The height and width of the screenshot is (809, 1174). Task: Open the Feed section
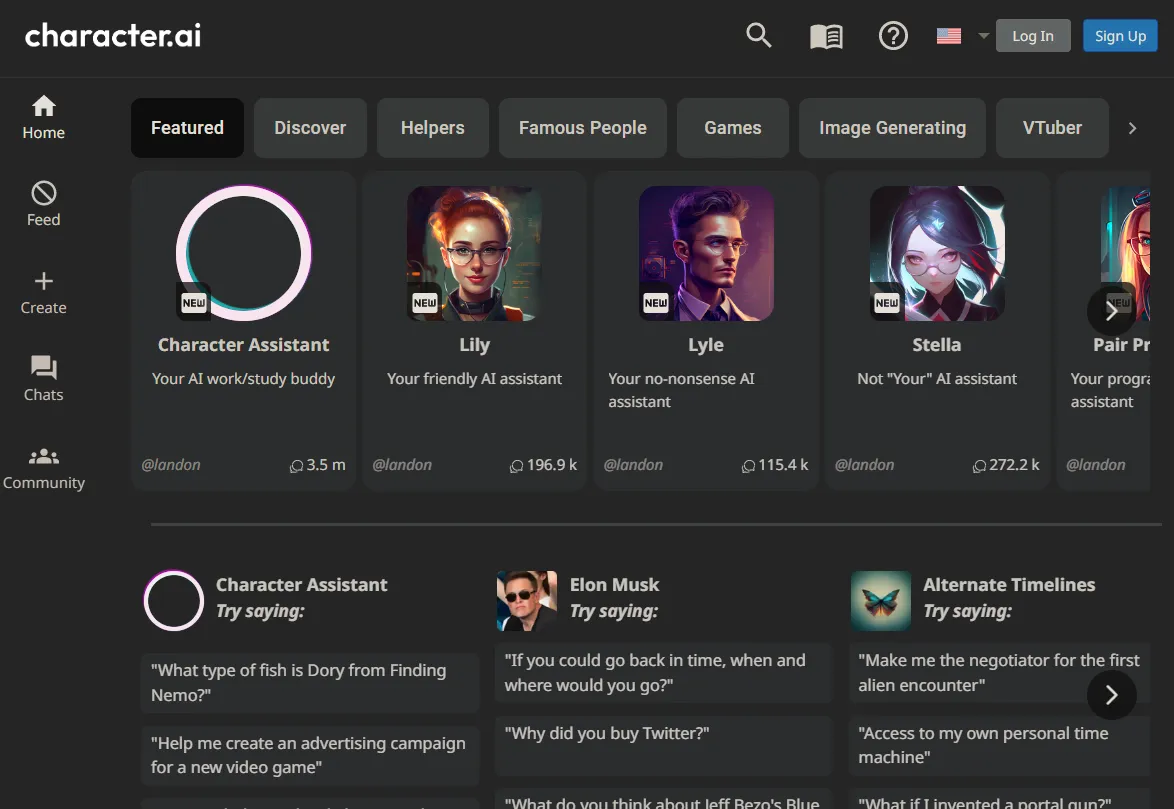(42, 204)
